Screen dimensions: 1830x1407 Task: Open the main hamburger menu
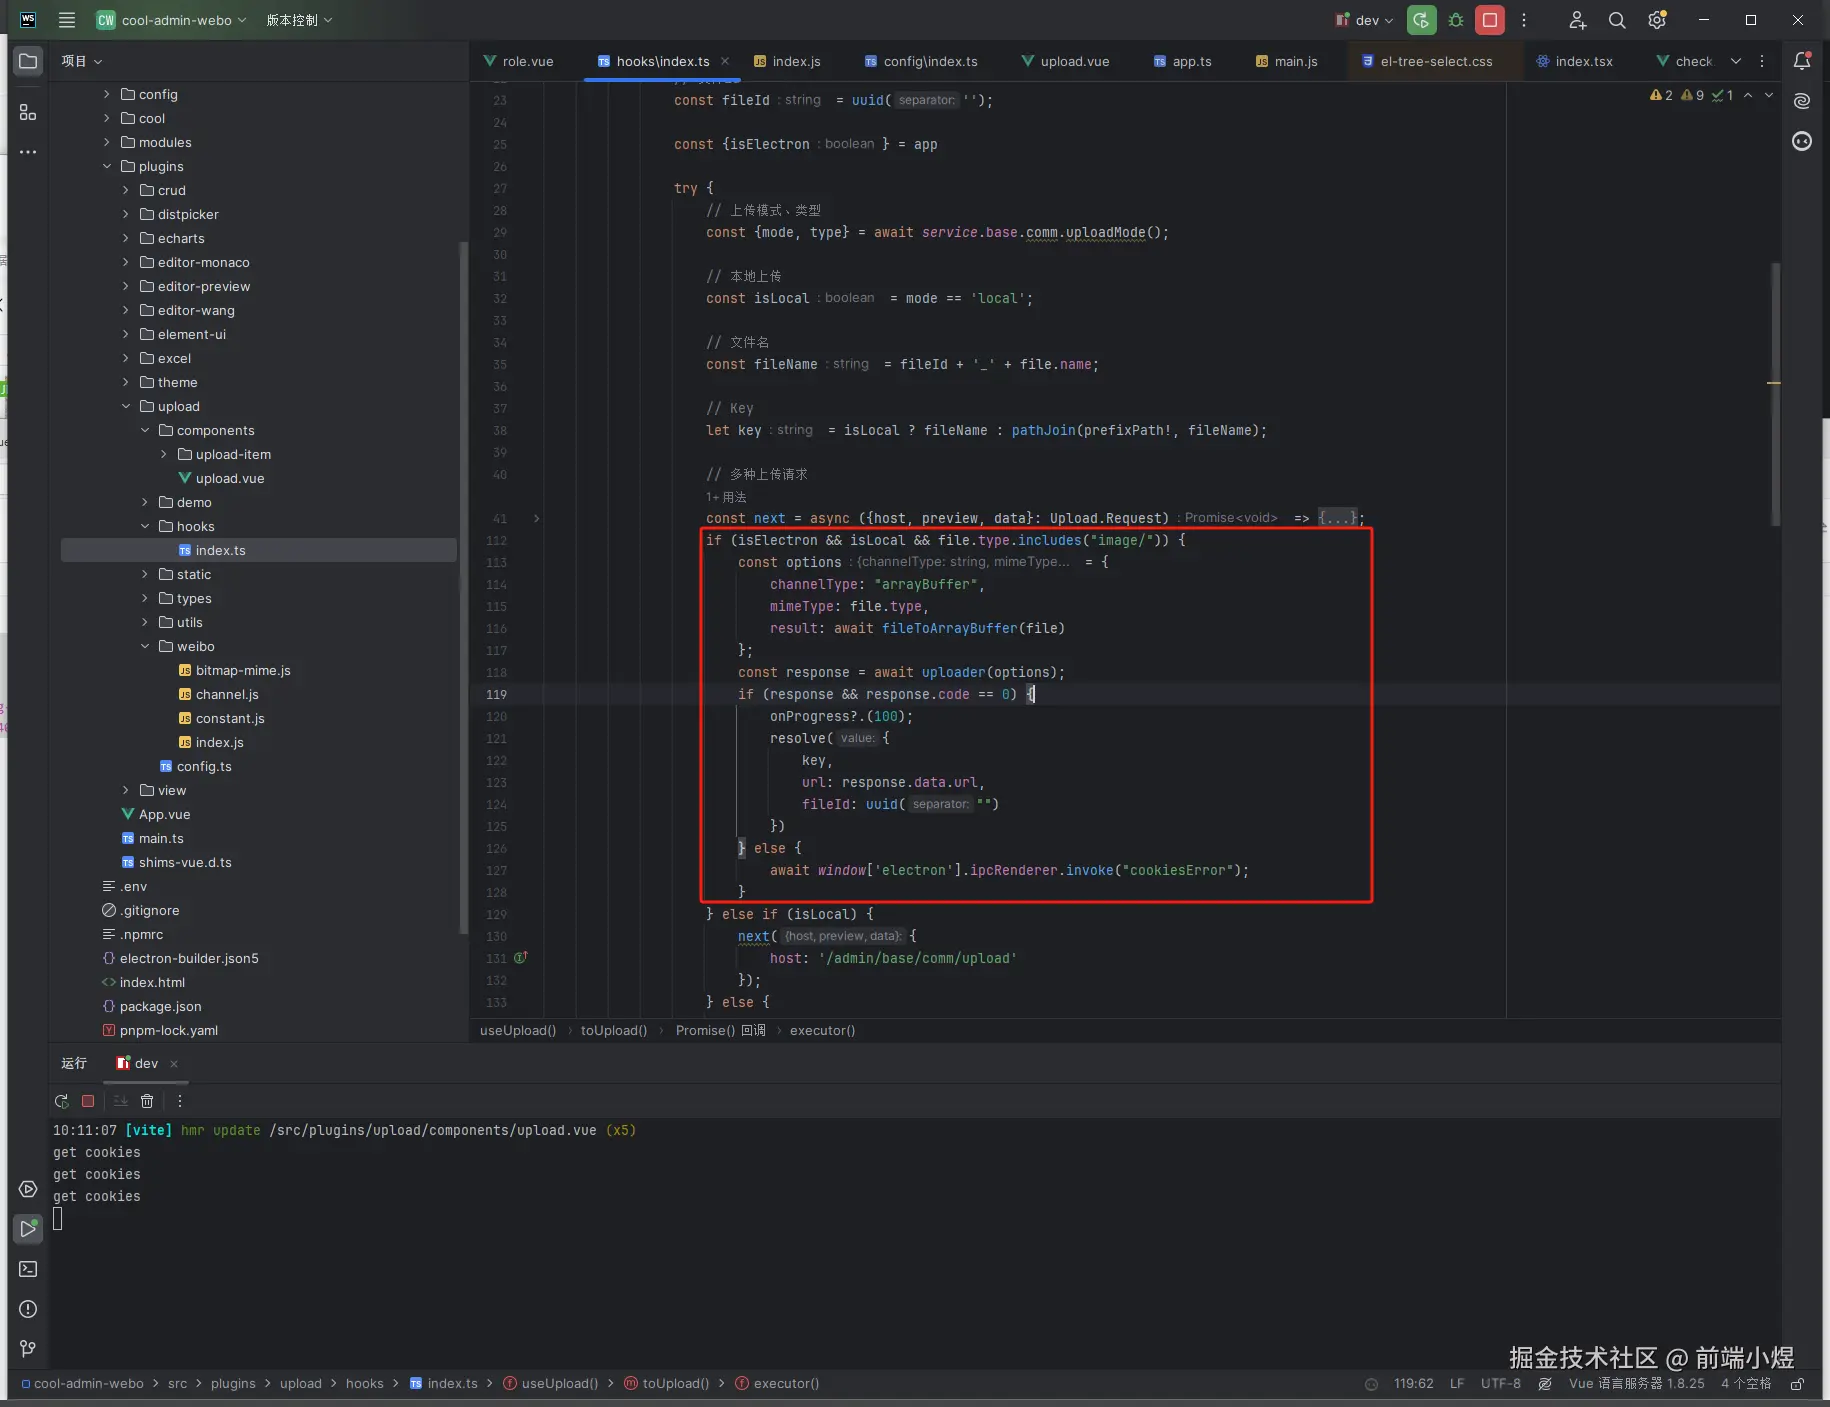point(67,20)
